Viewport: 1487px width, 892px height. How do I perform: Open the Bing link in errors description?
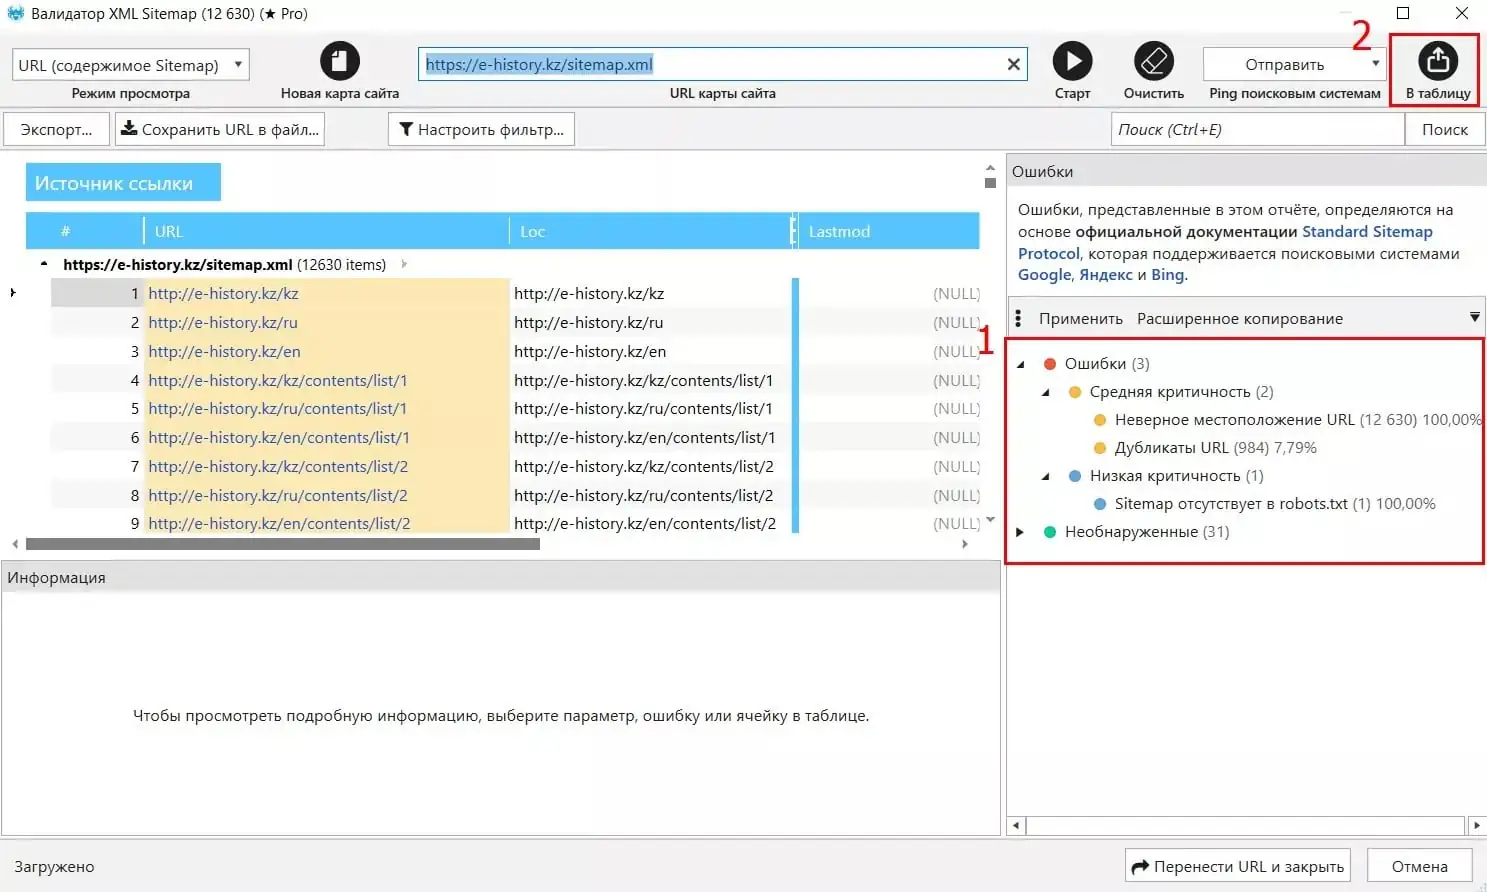[1167, 275]
